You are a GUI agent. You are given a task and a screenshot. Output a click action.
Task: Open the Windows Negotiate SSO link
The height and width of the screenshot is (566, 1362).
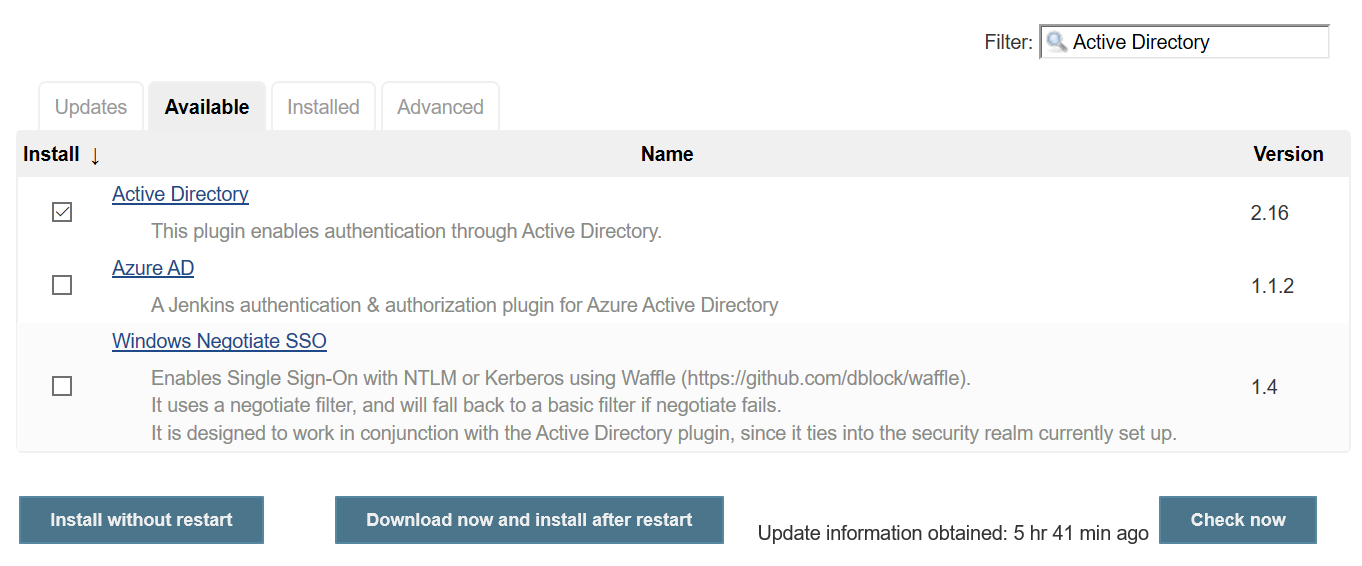219,341
